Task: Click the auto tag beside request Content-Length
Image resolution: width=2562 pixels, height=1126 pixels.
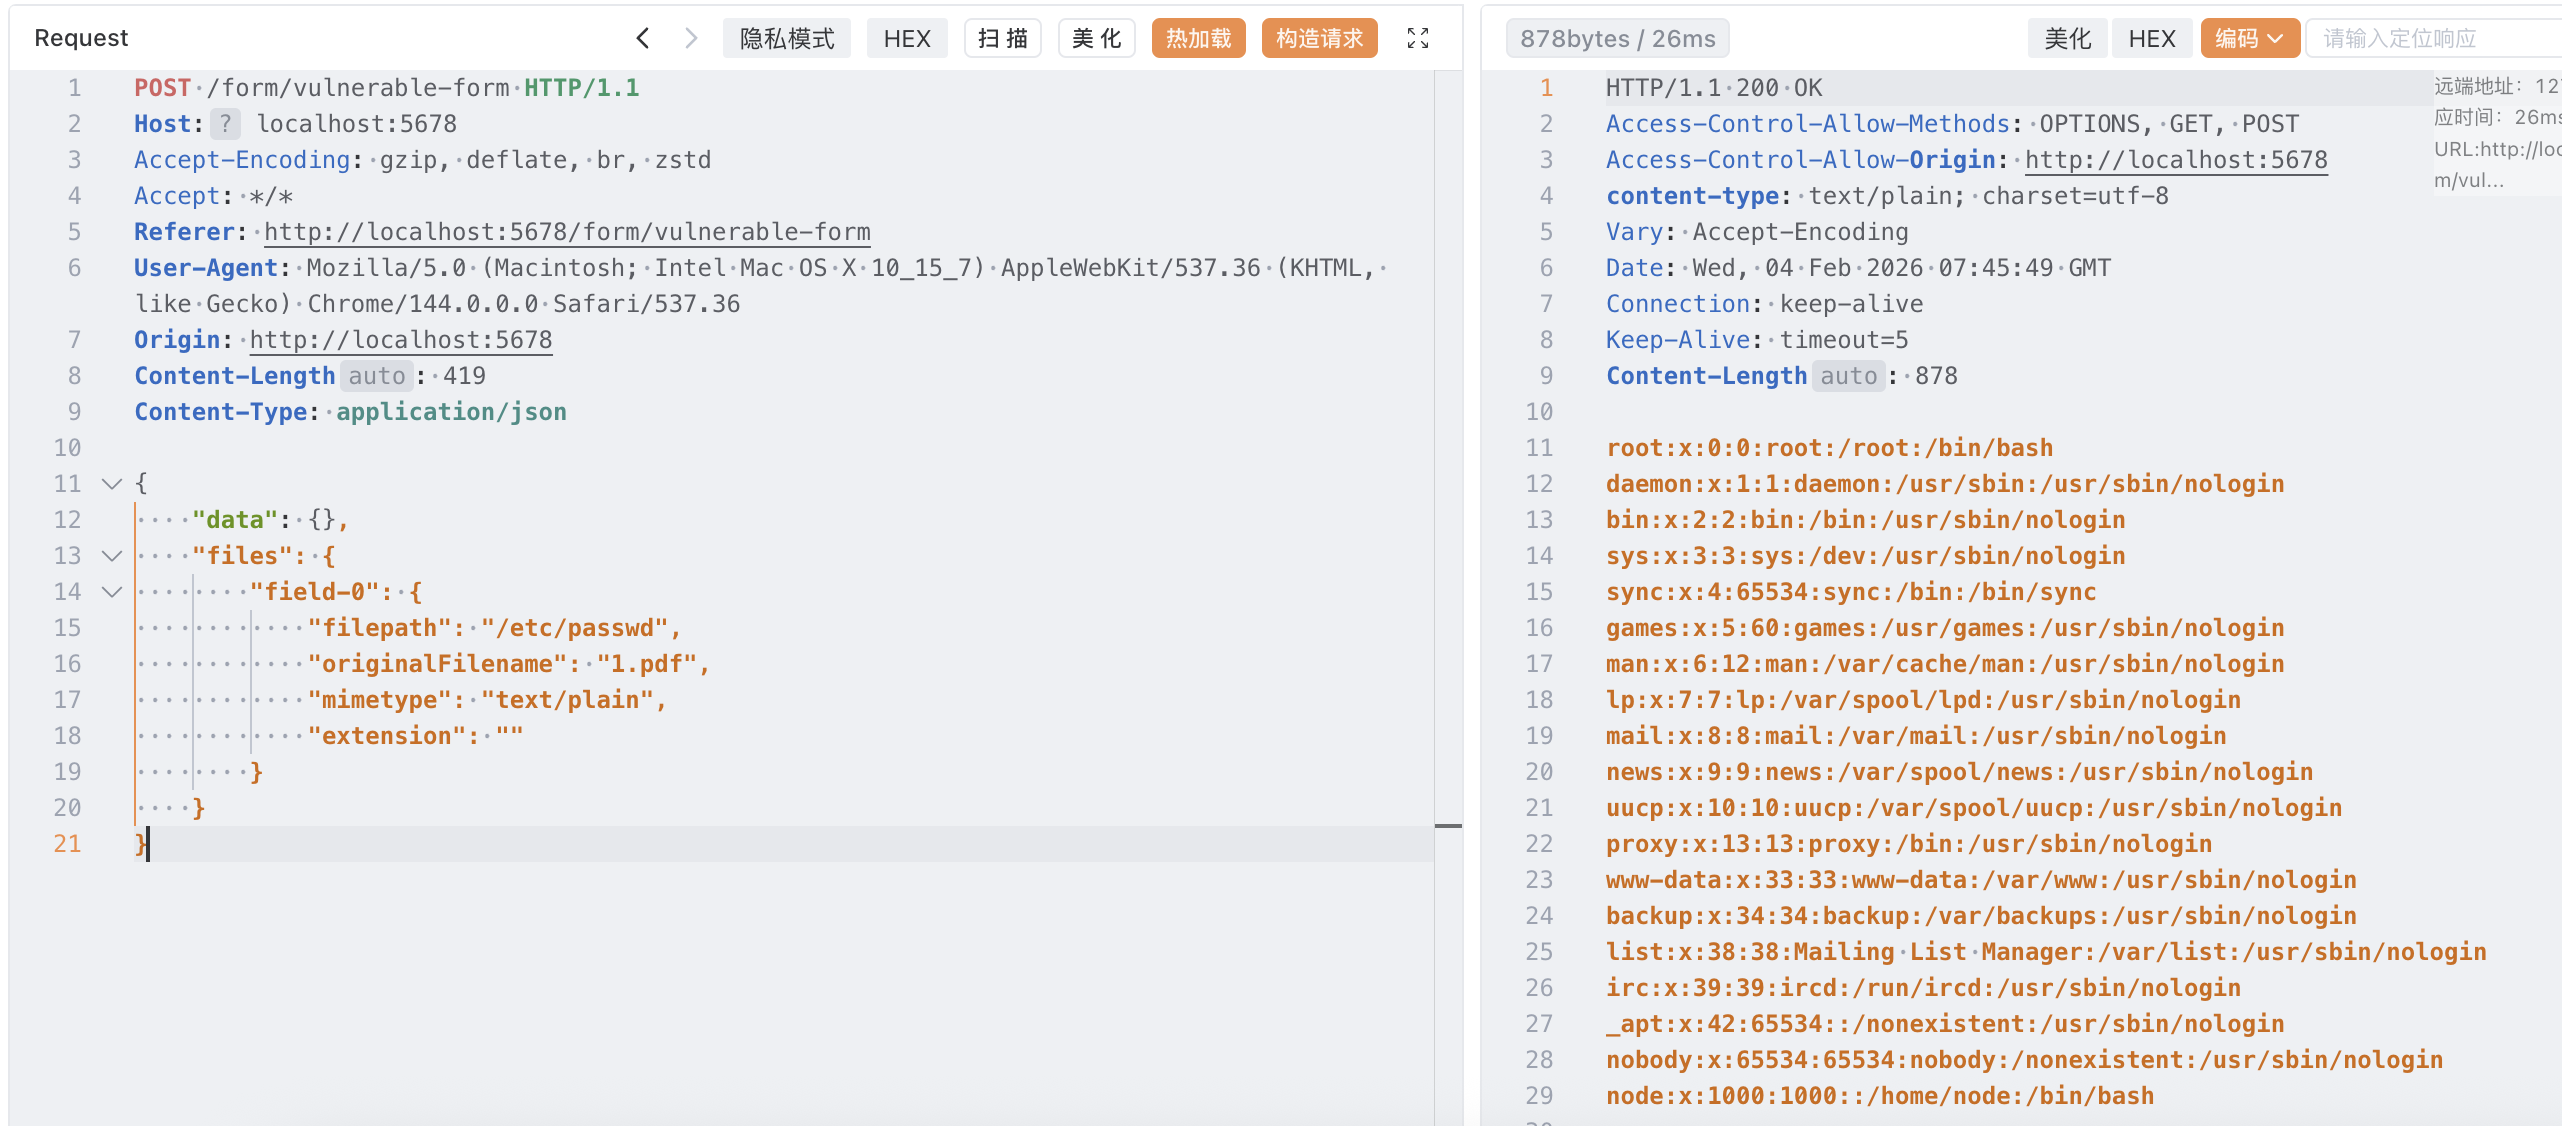Action: pyautogui.click(x=376, y=376)
